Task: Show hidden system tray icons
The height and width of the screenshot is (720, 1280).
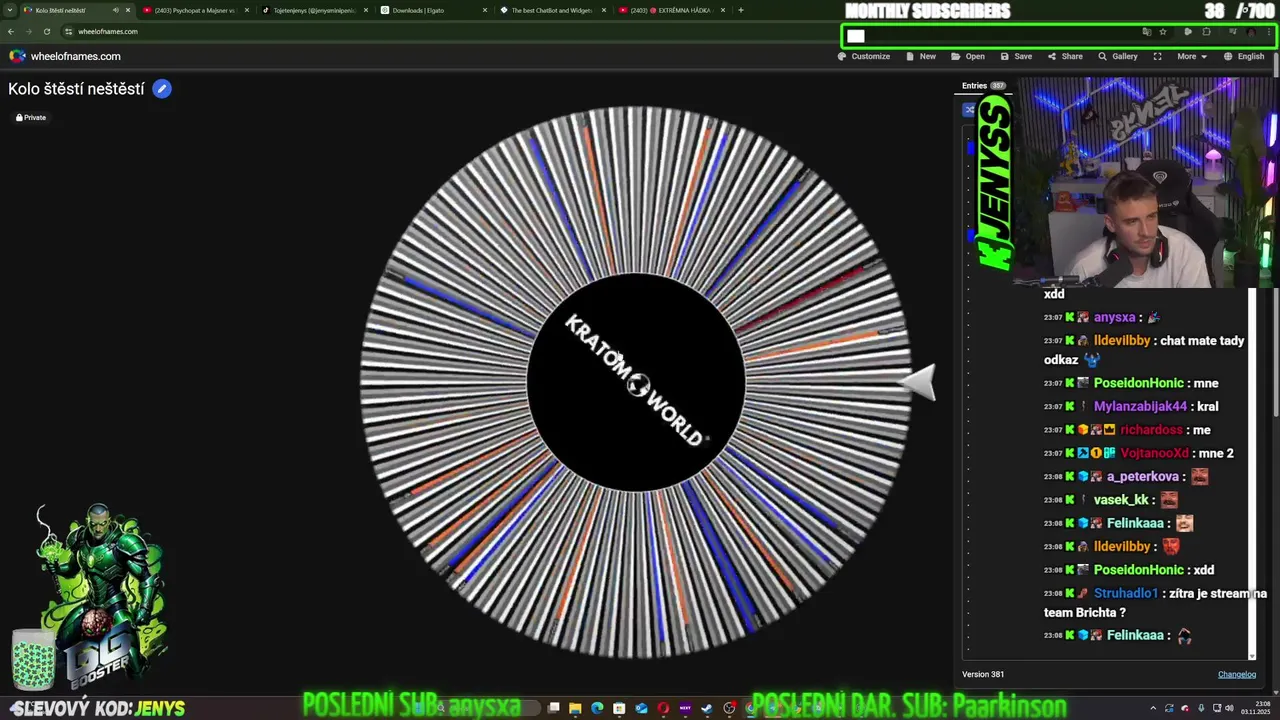Action: pyautogui.click(x=1153, y=708)
